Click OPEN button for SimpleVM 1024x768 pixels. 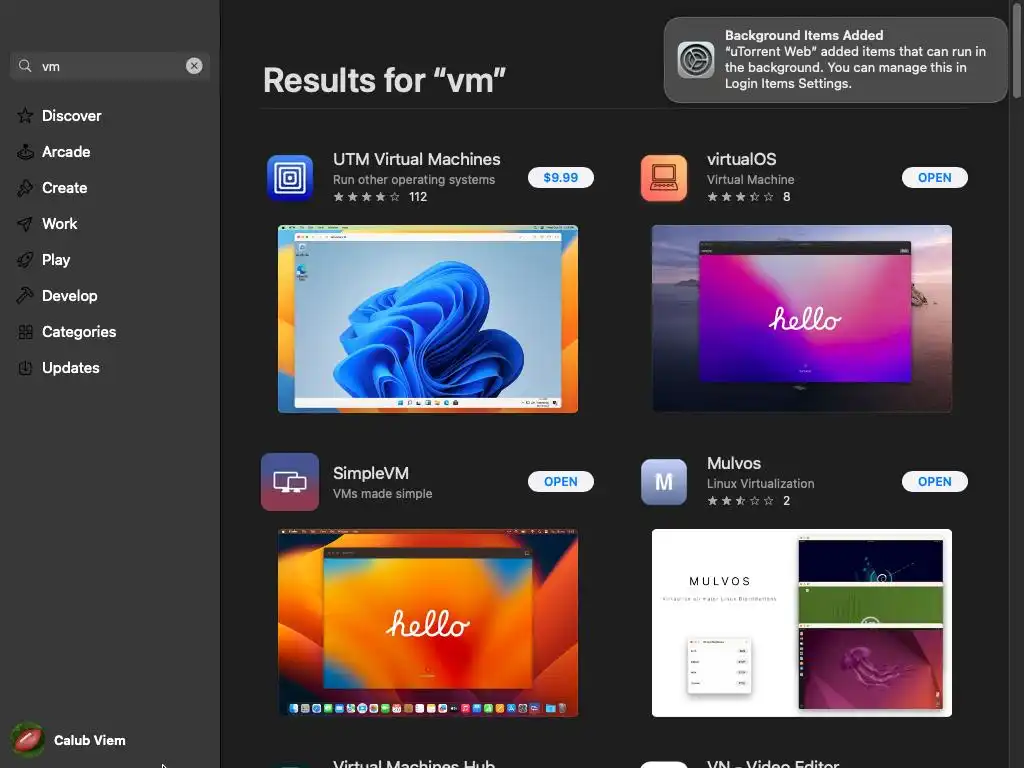point(560,481)
